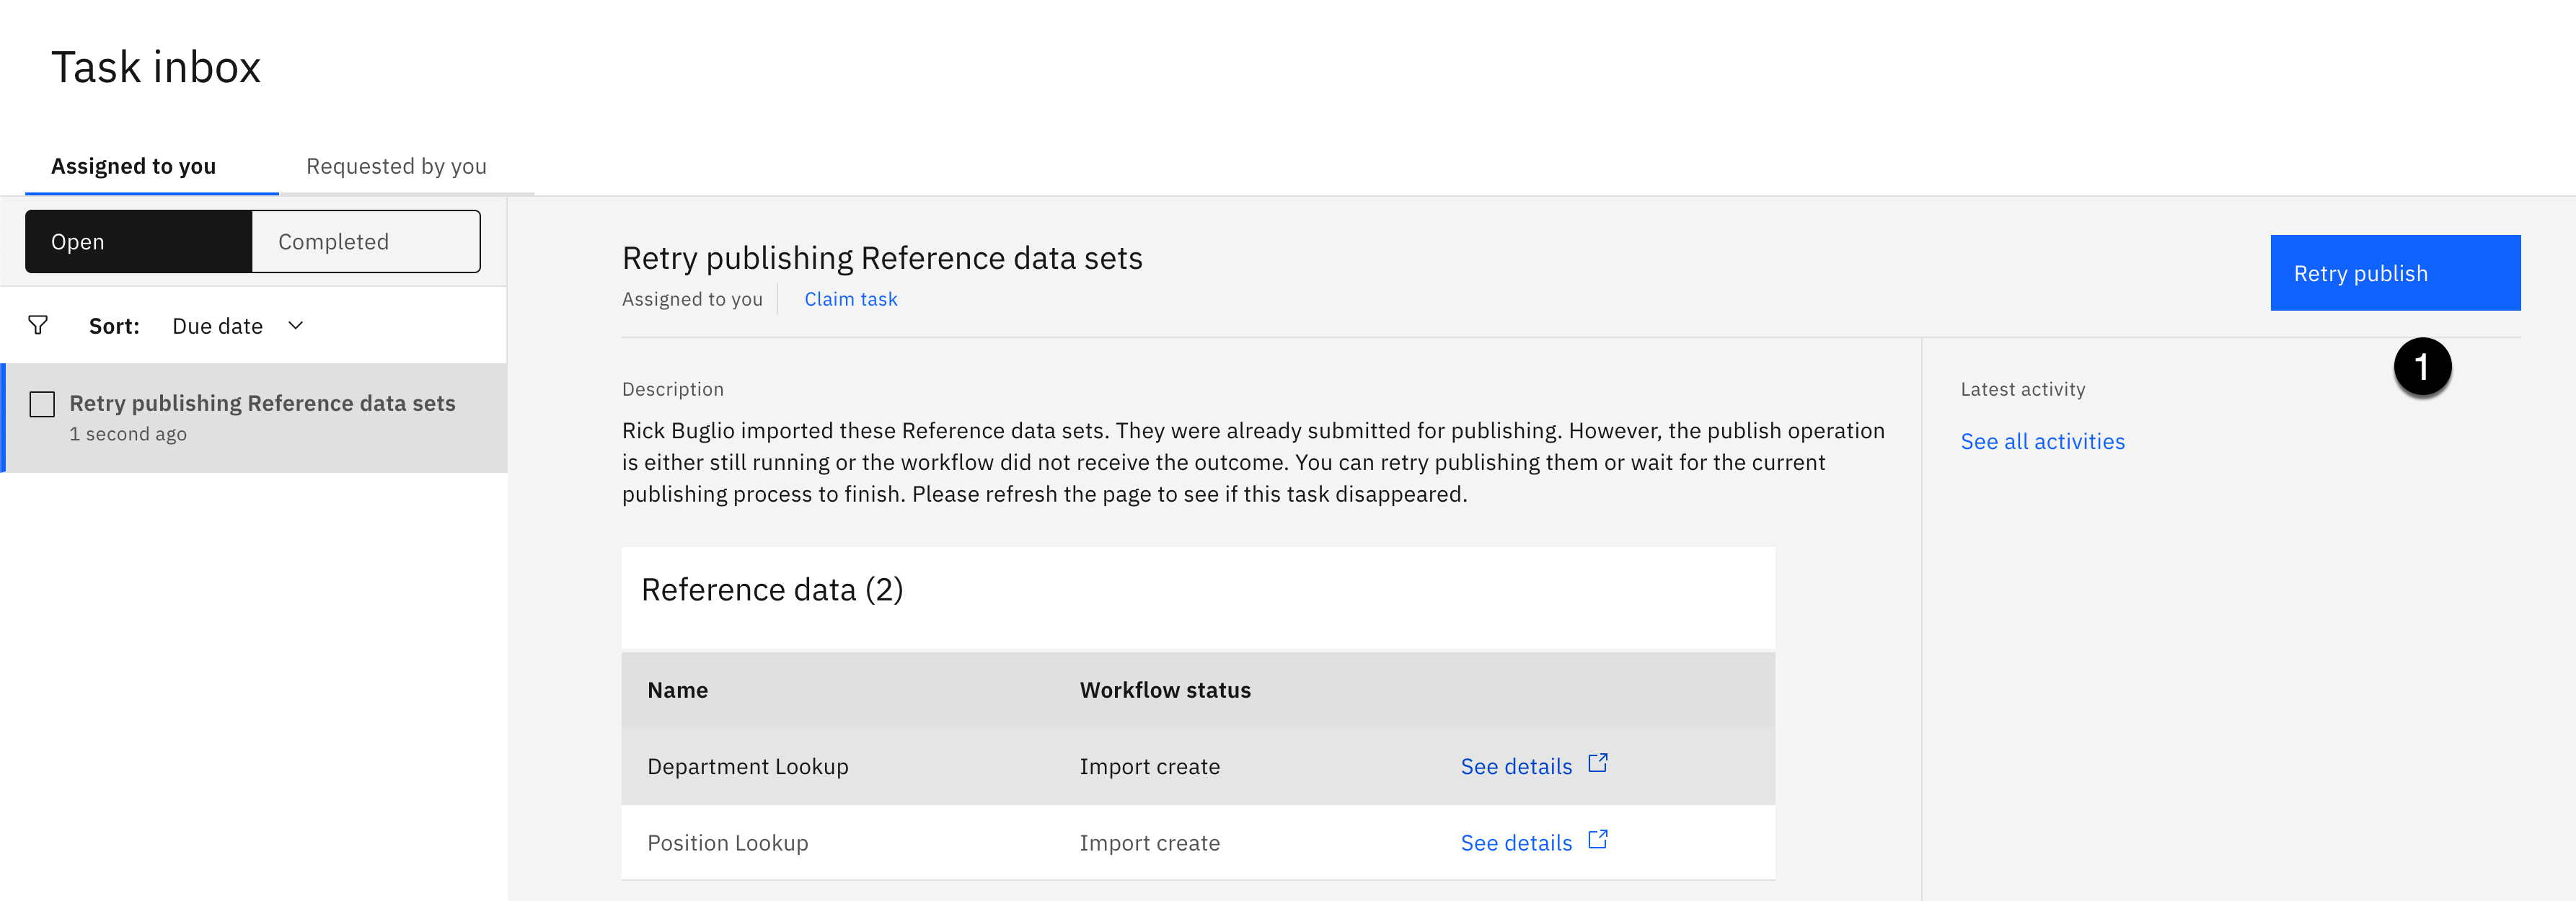Image resolution: width=2576 pixels, height=901 pixels.
Task: Click See details for Position Lookup
Action: pyautogui.click(x=1515, y=843)
